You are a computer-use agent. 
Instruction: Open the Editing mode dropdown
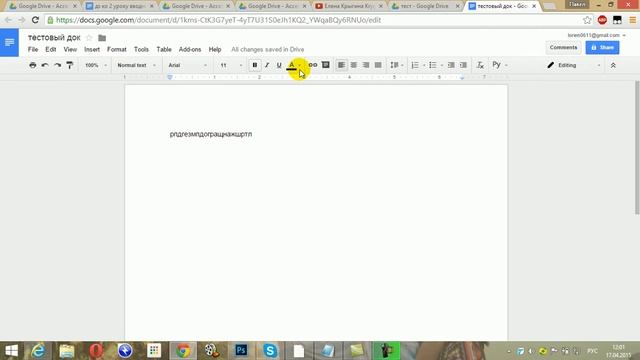(x=573, y=65)
